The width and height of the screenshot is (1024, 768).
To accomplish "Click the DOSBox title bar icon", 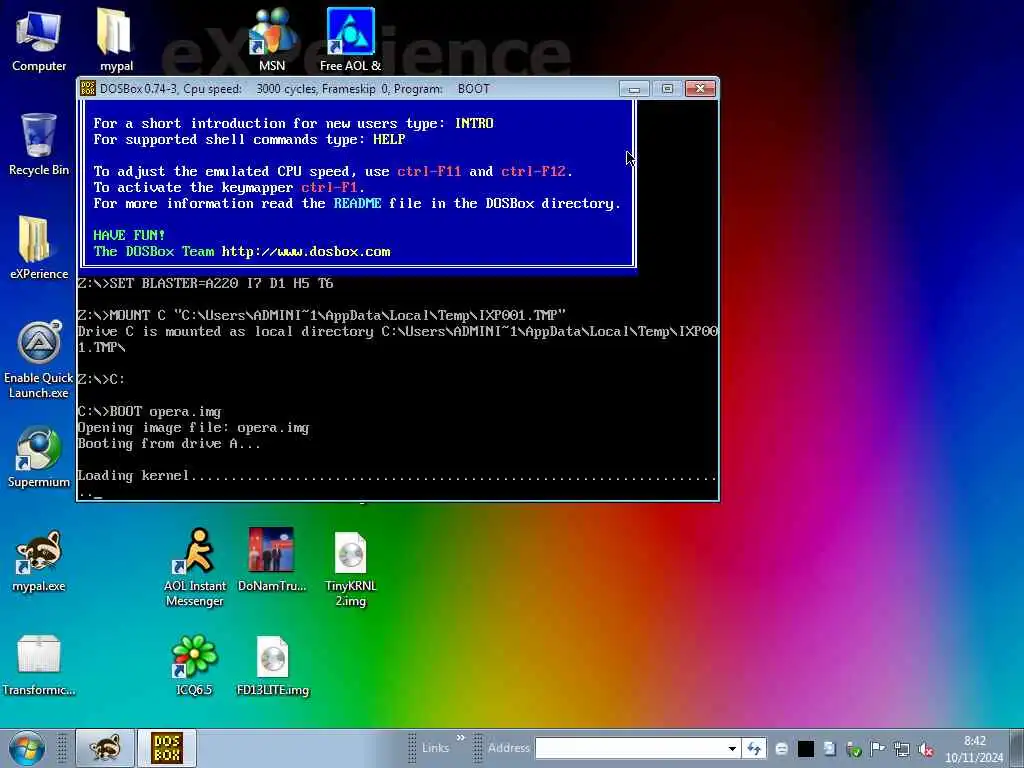I will click(x=88, y=88).
